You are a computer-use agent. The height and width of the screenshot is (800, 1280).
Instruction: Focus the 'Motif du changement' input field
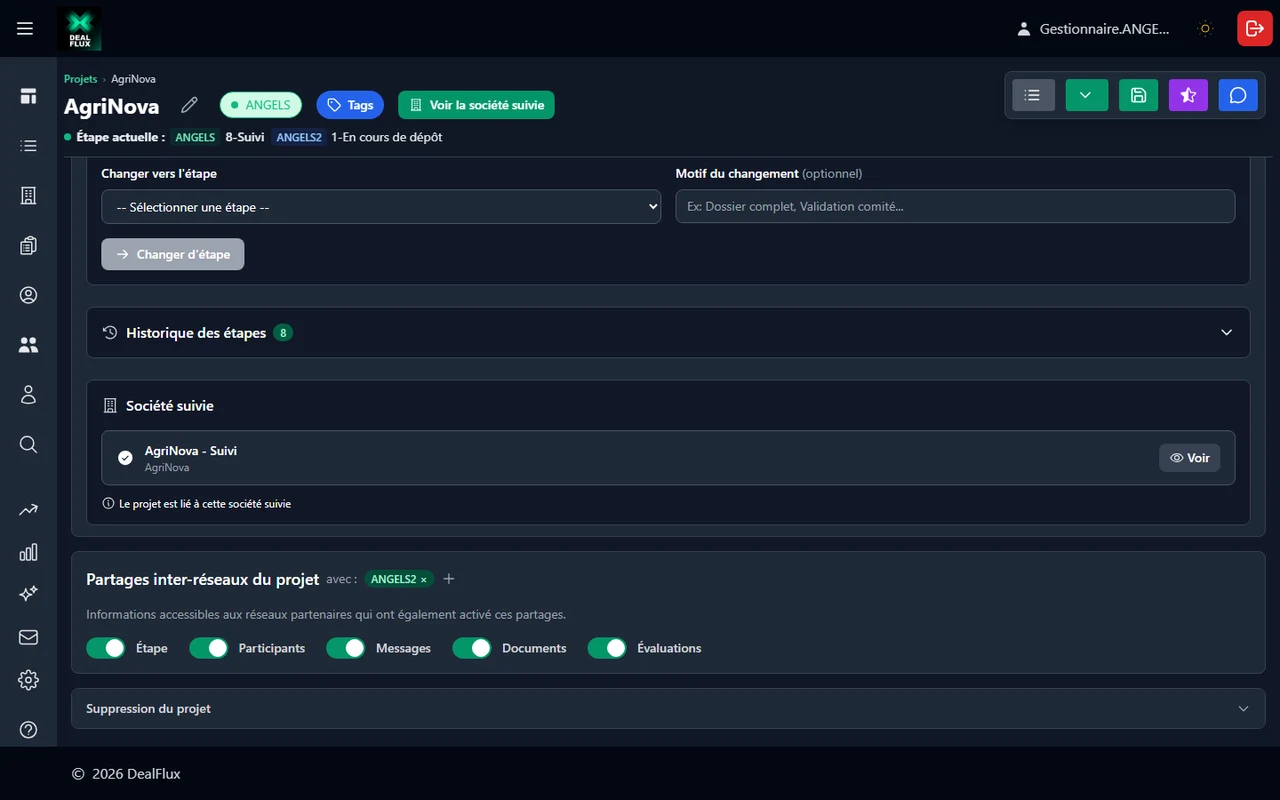[x=955, y=207]
